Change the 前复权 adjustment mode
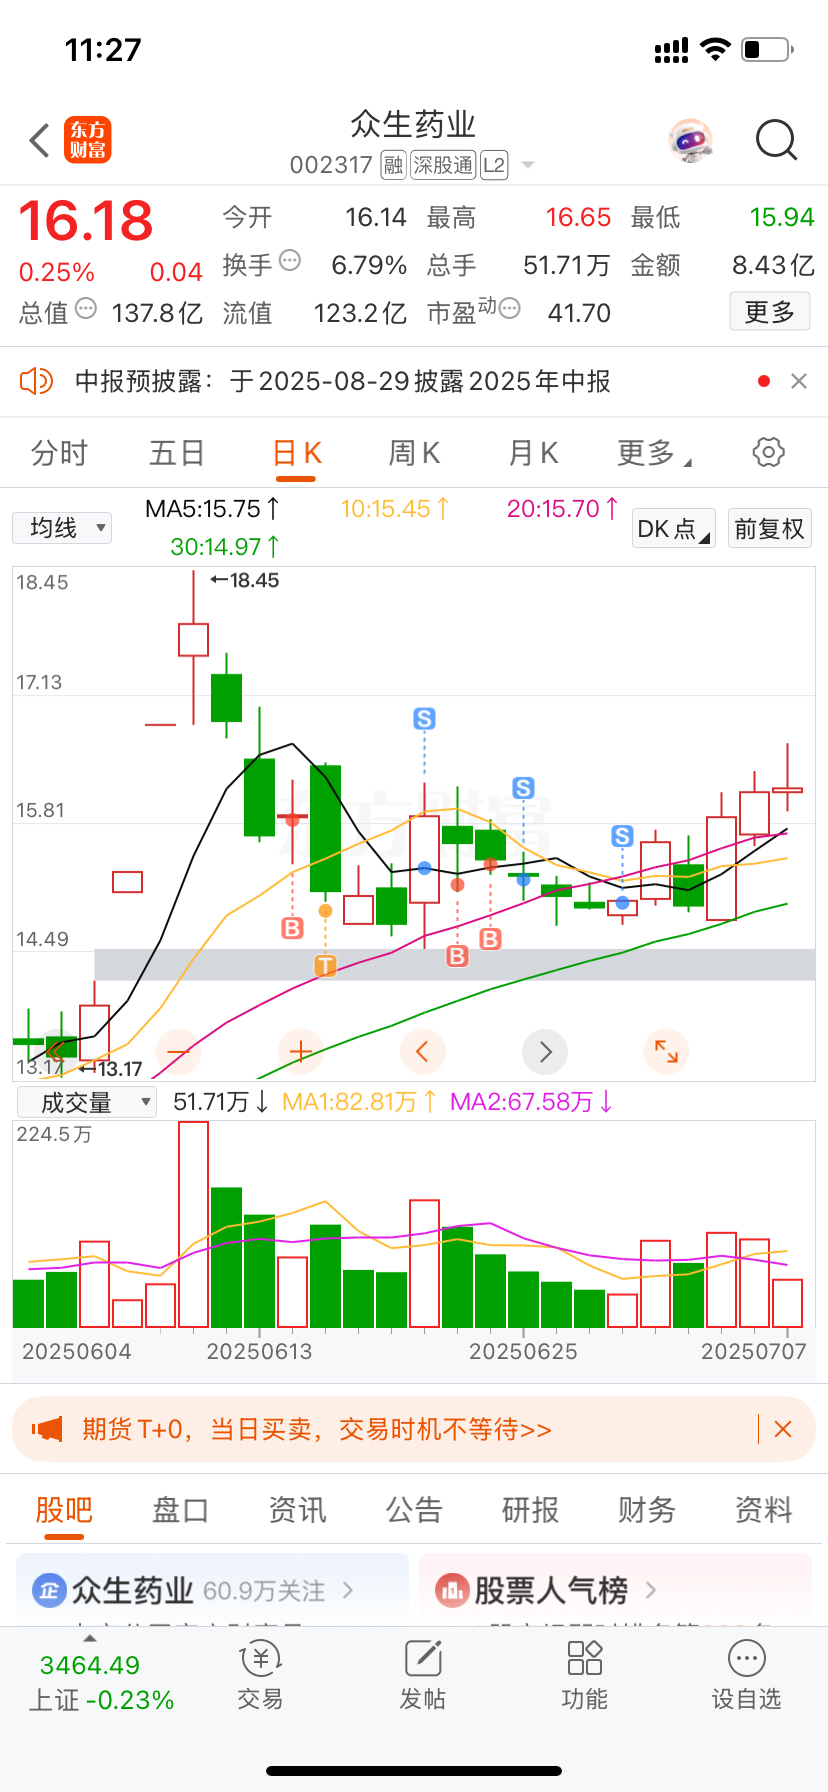This screenshot has width=828, height=1792. point(769,528)
